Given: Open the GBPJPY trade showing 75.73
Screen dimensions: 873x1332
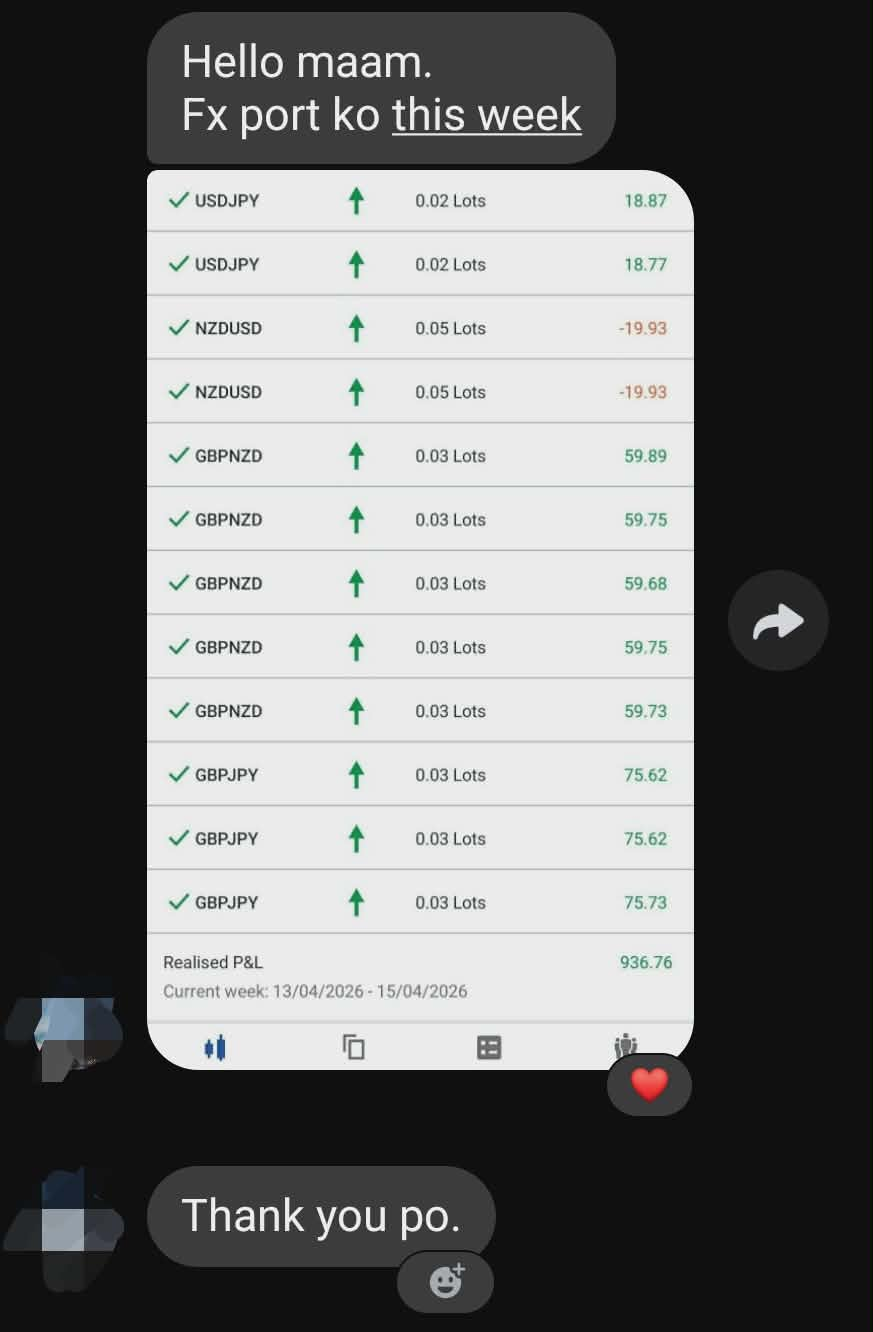Looking at the screenshot, I should [x=420, y=902].
